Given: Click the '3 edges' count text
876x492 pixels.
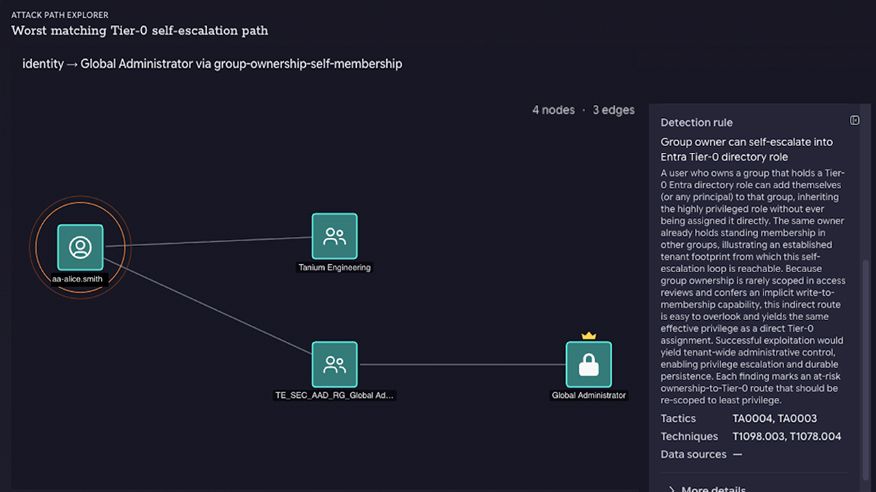Looking at the screenshot, I should point(613,110).
